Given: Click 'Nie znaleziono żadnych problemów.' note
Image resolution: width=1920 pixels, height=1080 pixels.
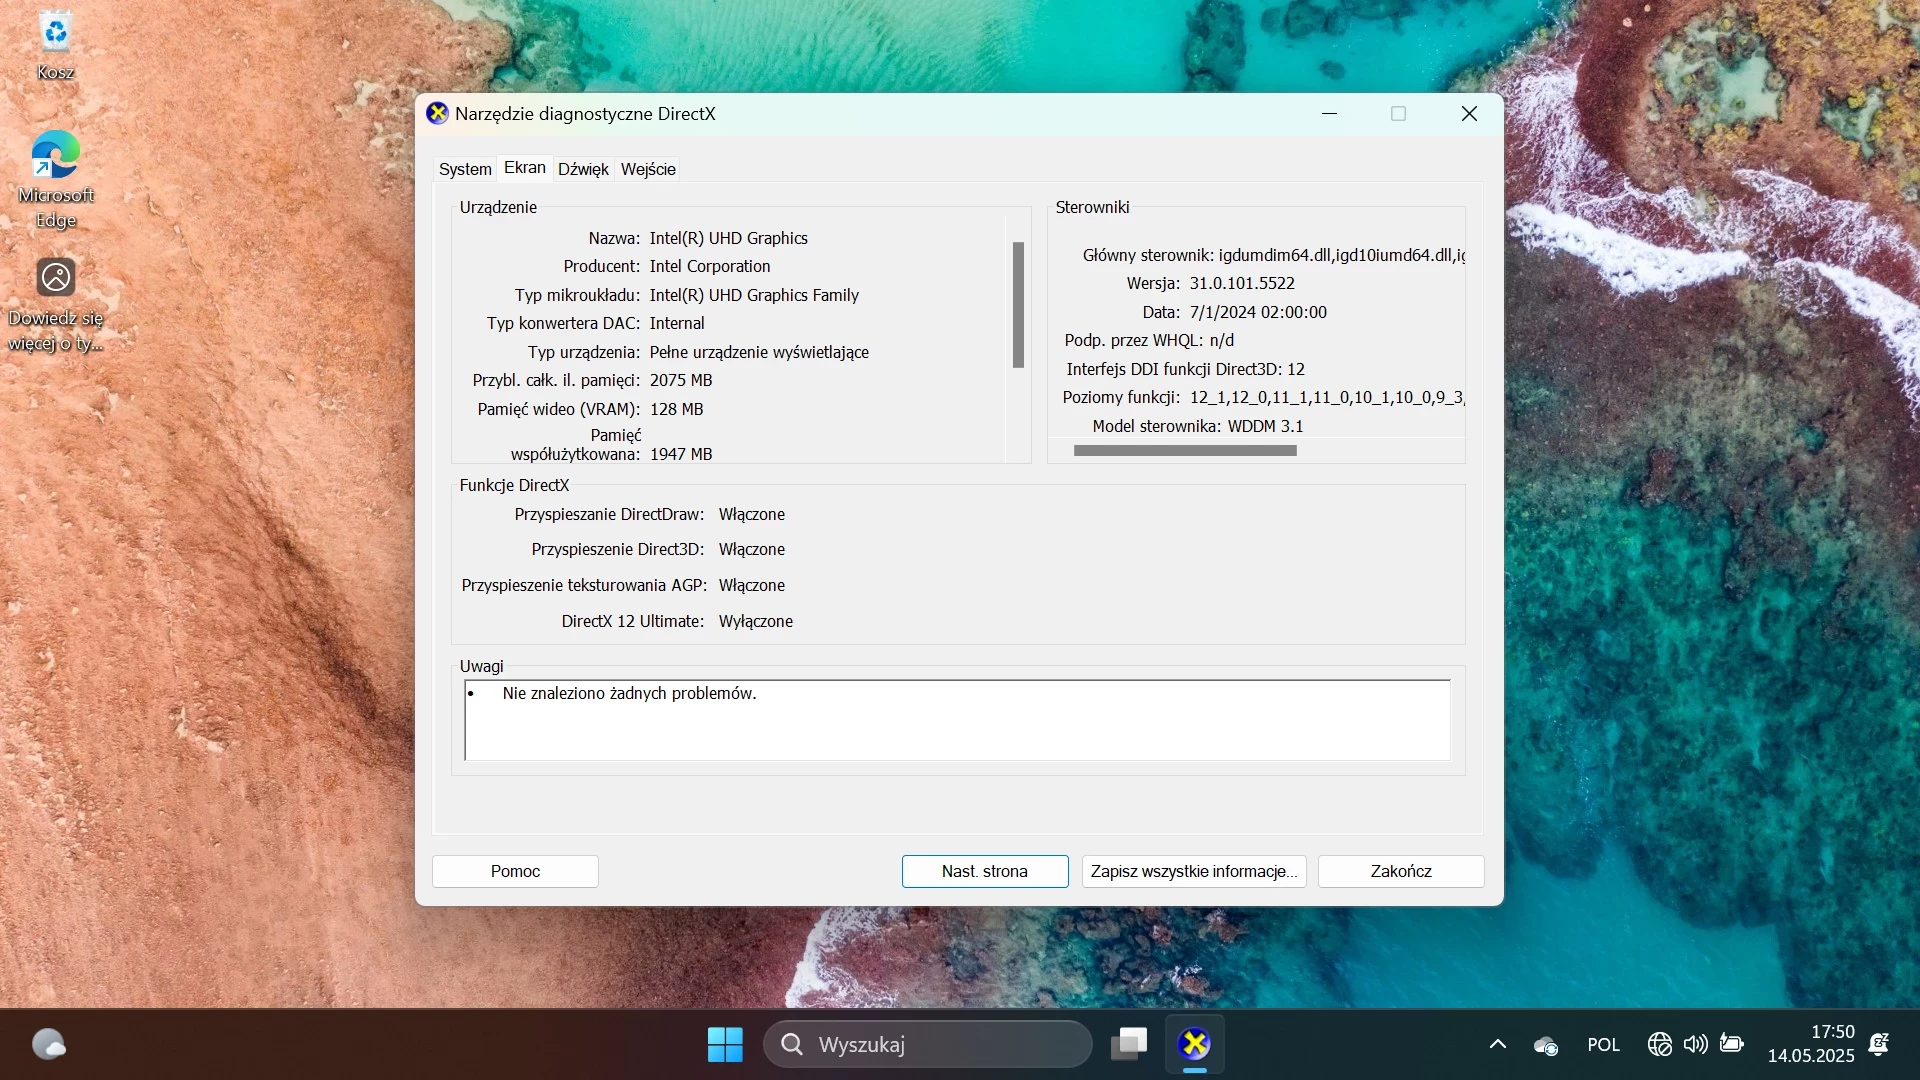Looking at the screenshot, I should coord(629,694).
